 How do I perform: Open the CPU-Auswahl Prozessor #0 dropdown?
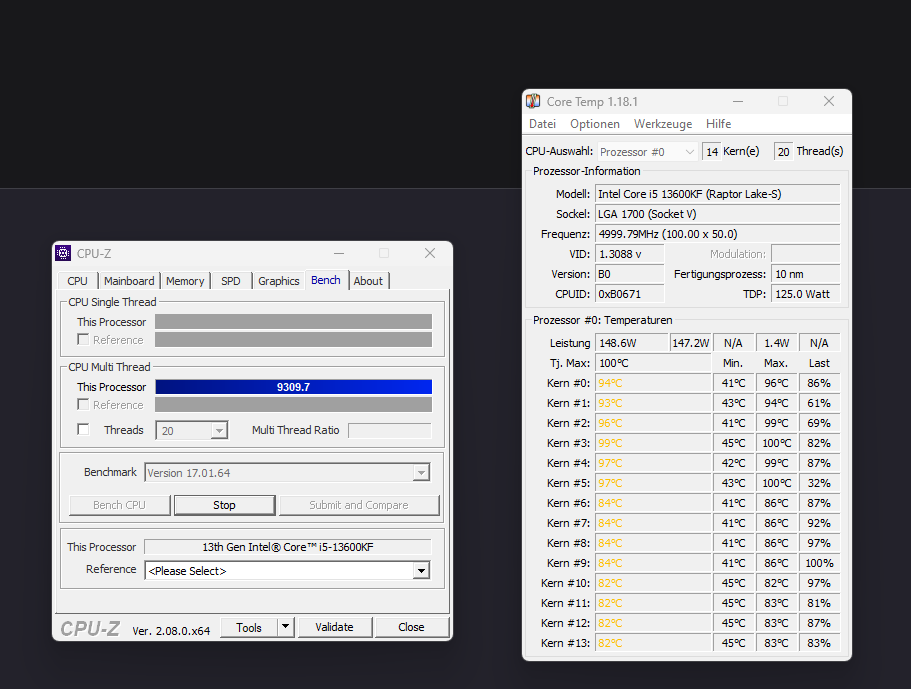[x=647, y=152]
